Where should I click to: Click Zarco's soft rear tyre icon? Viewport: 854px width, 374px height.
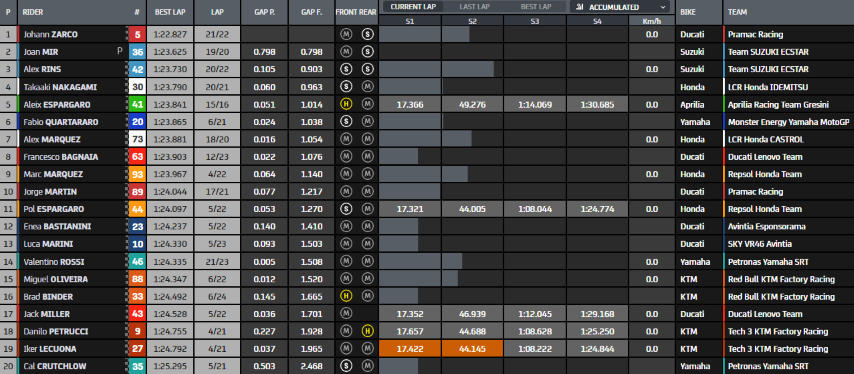367,34
